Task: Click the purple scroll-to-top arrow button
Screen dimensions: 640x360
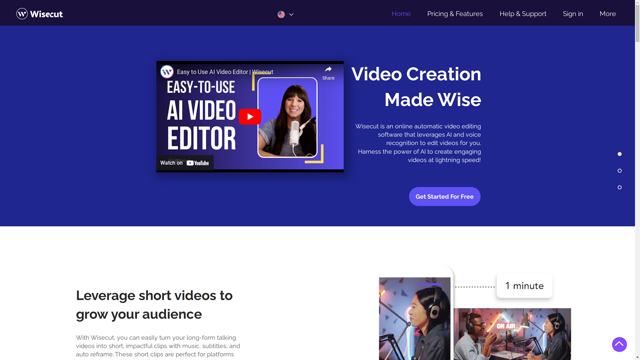Action: 619,344
